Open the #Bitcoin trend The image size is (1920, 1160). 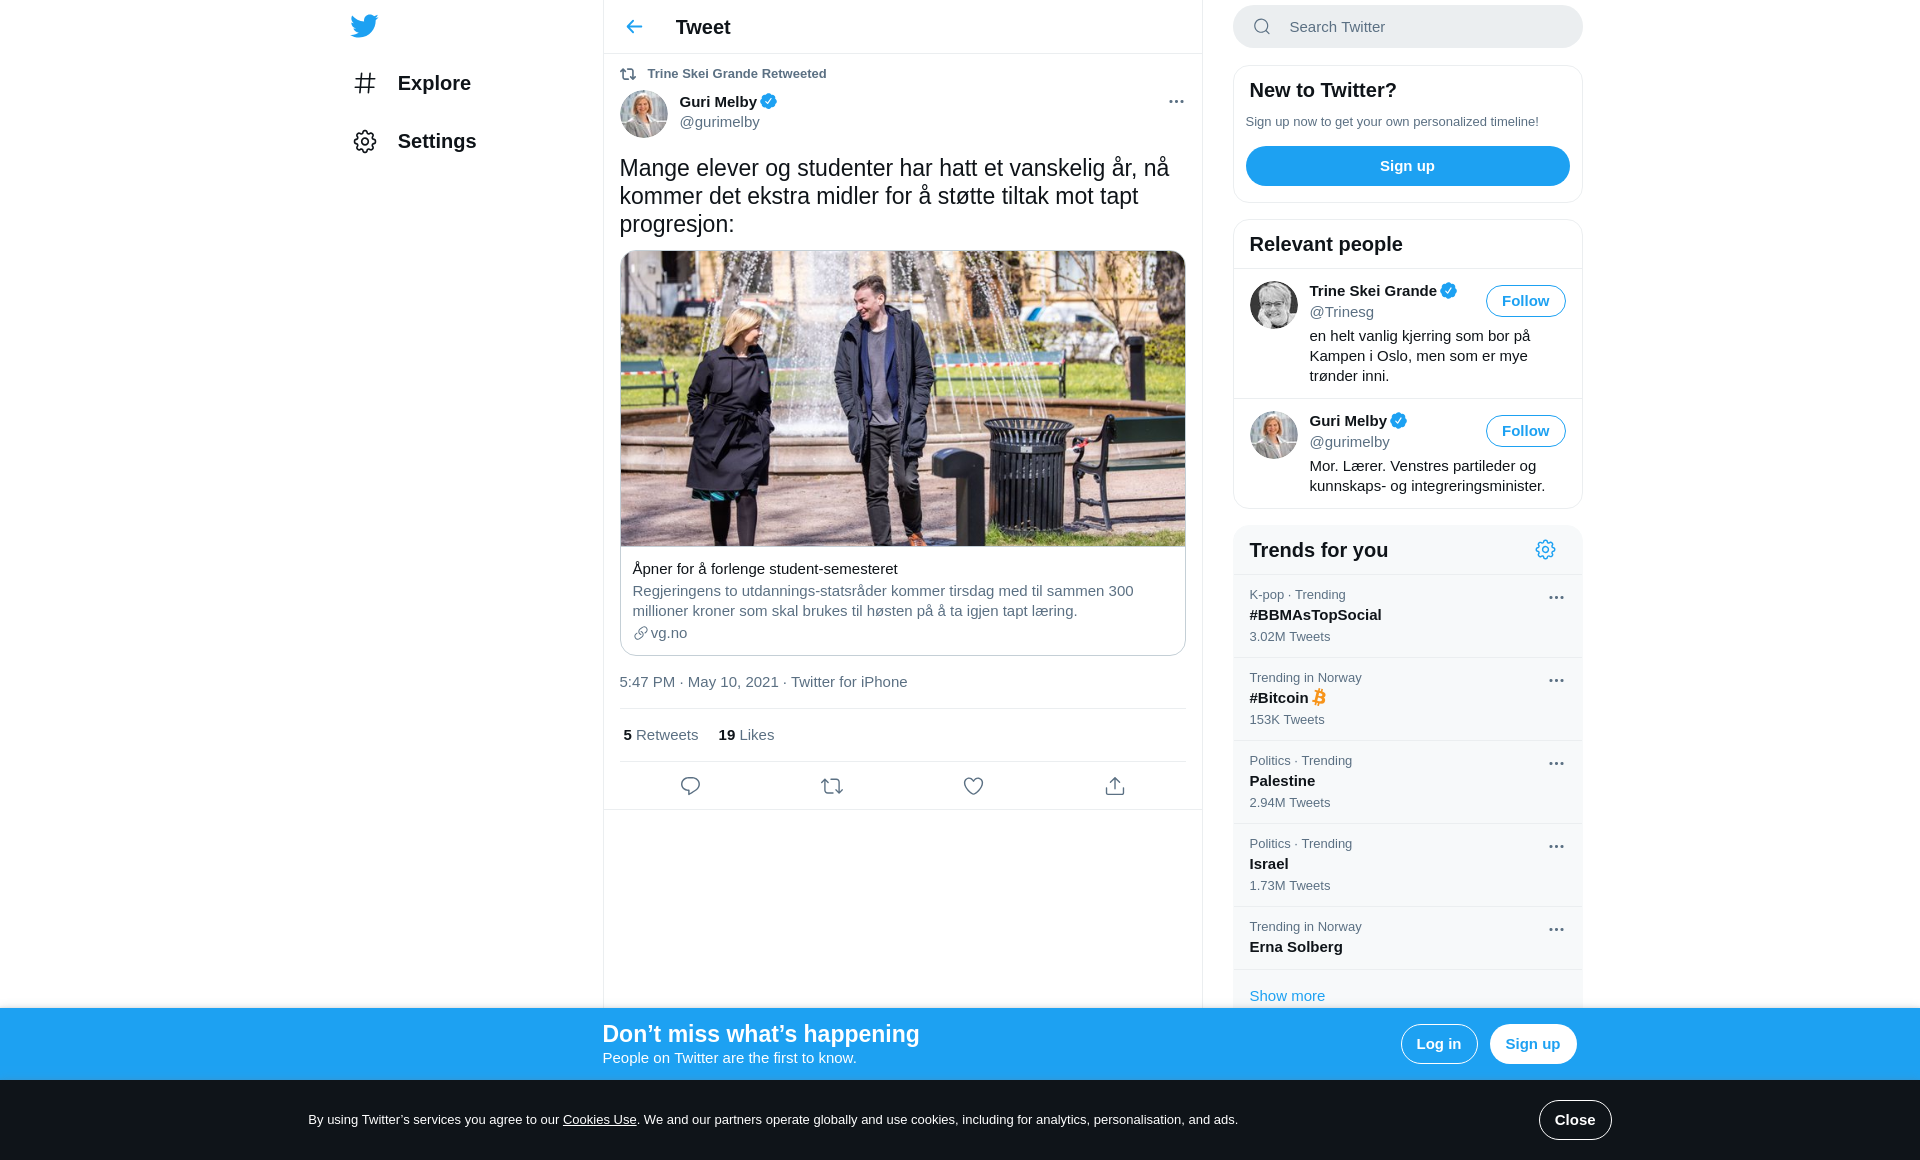(1408, 699)
